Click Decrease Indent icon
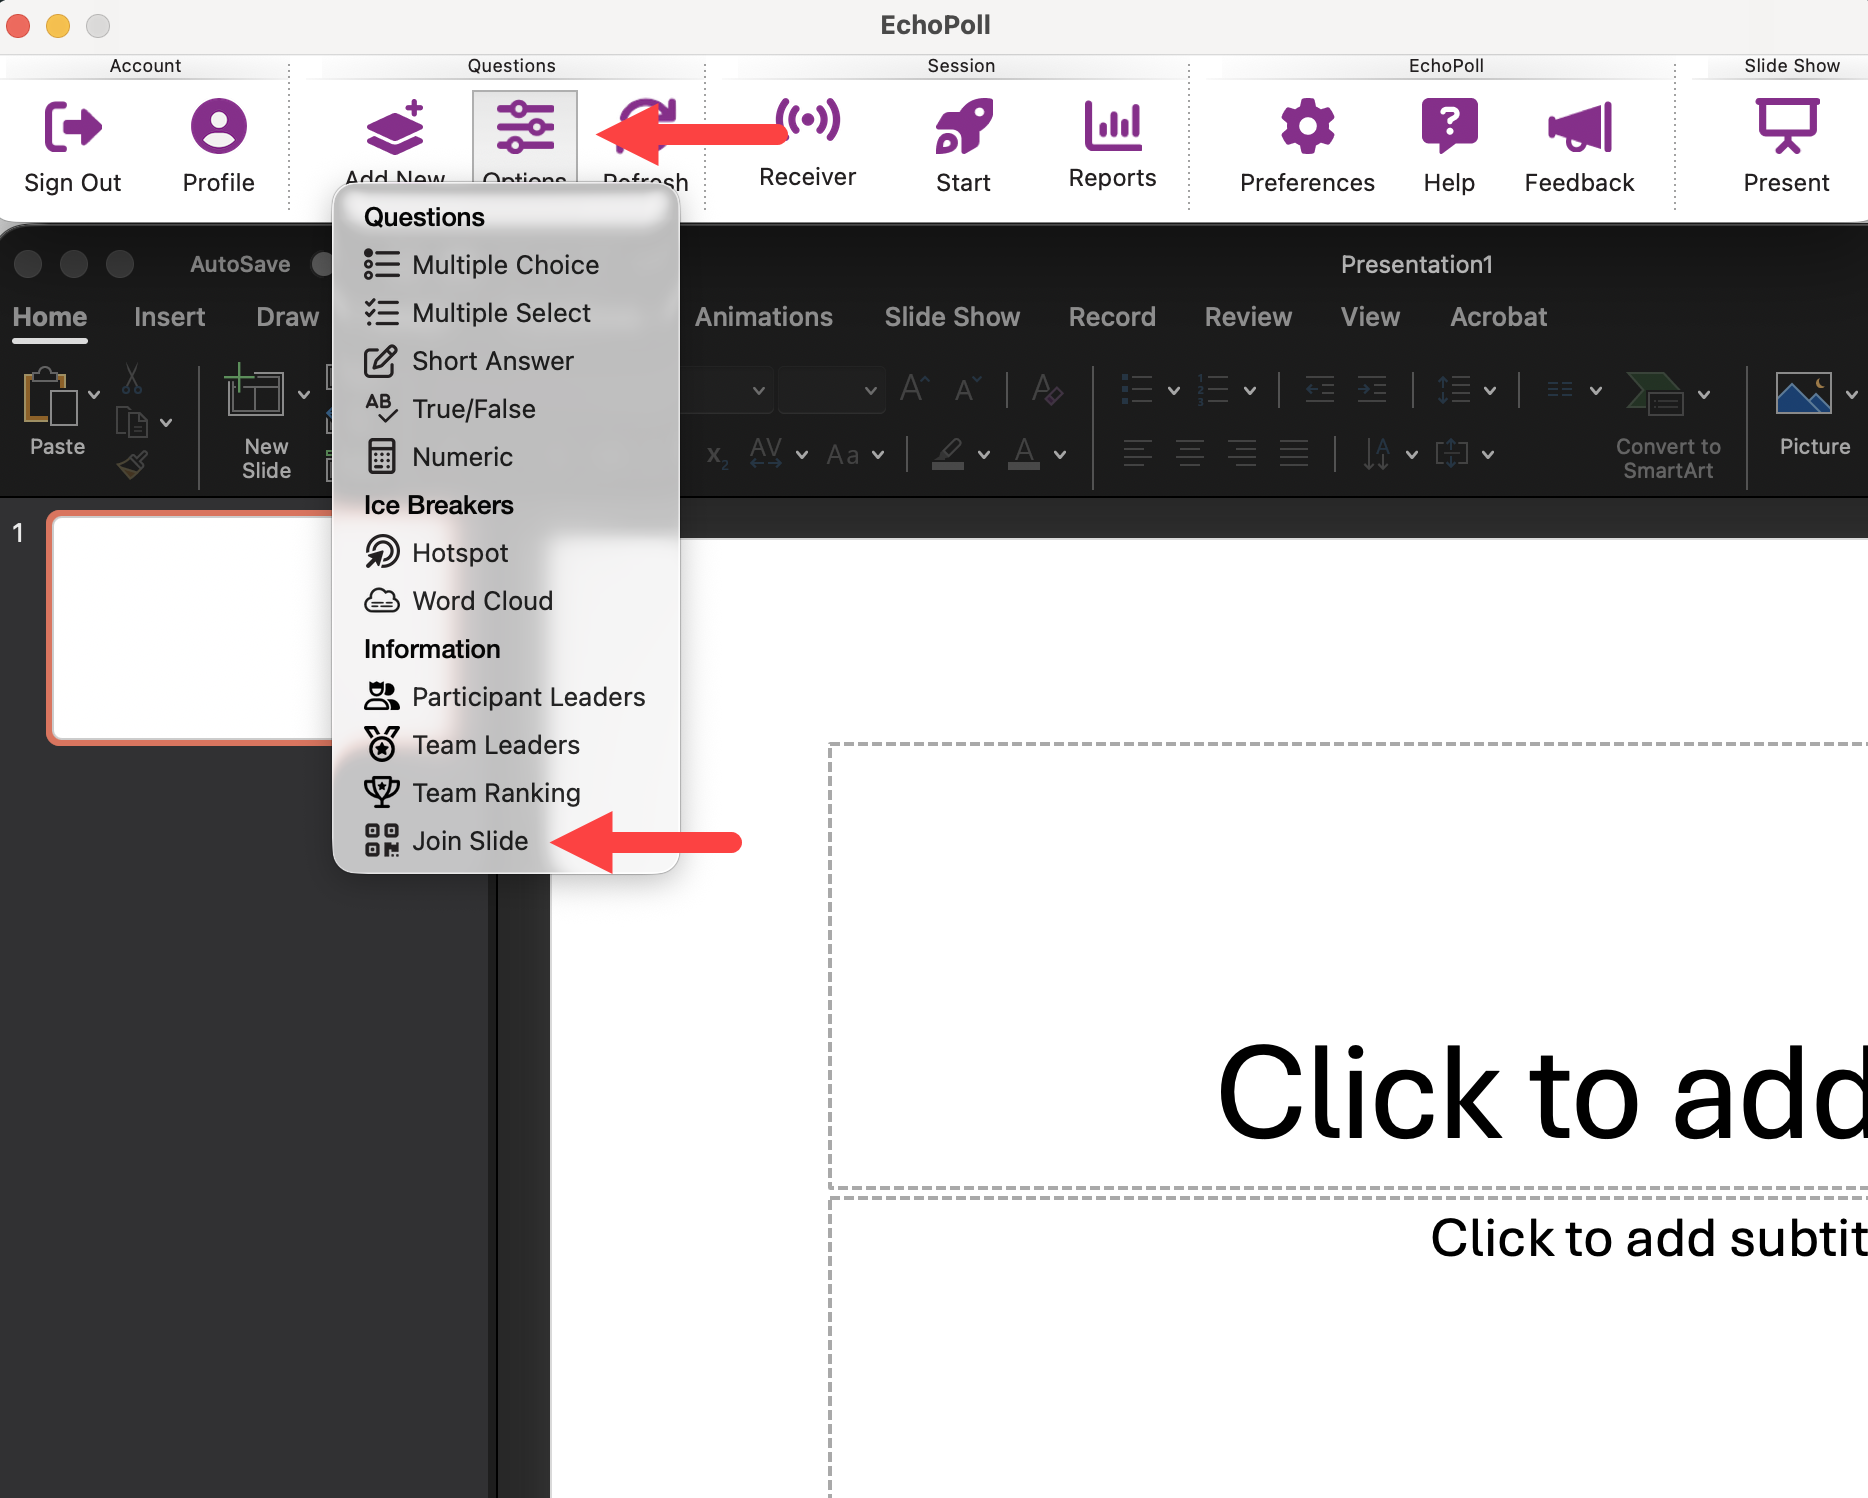 [1320, 390]
